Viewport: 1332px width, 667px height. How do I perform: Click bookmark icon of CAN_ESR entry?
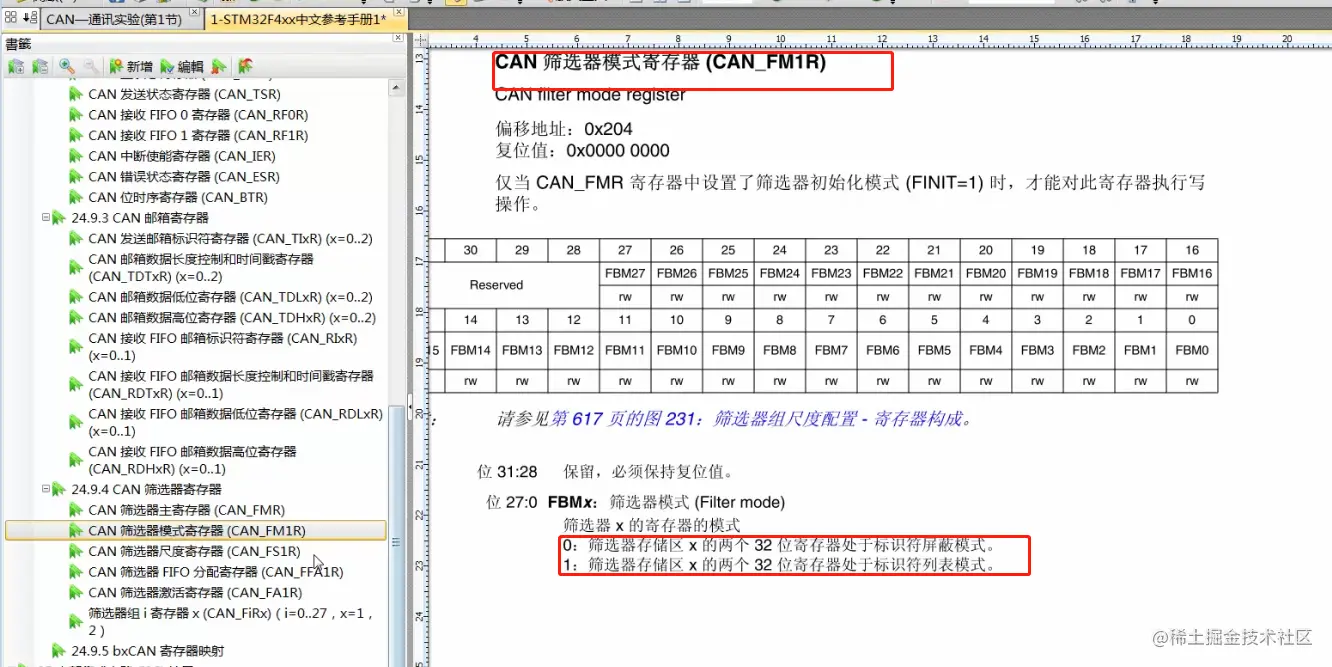click(76, 177)
